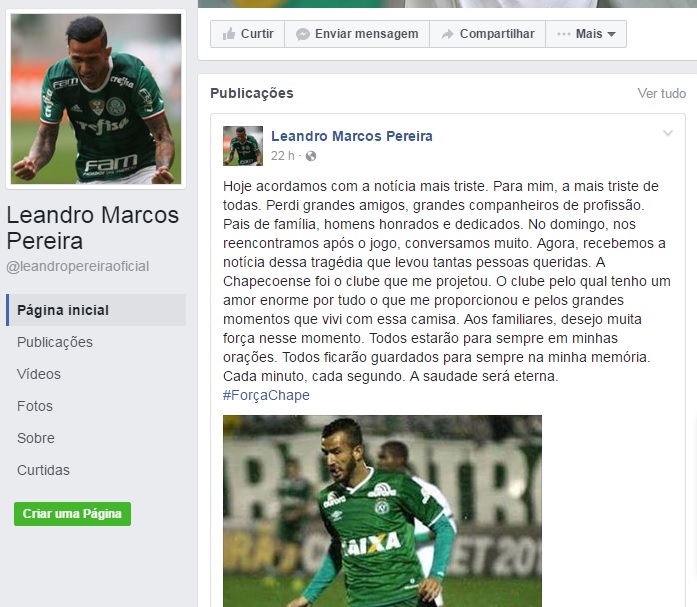Click the green Criar uma Página button
Viewport: 697px width, 607px height.
(72, 514)
